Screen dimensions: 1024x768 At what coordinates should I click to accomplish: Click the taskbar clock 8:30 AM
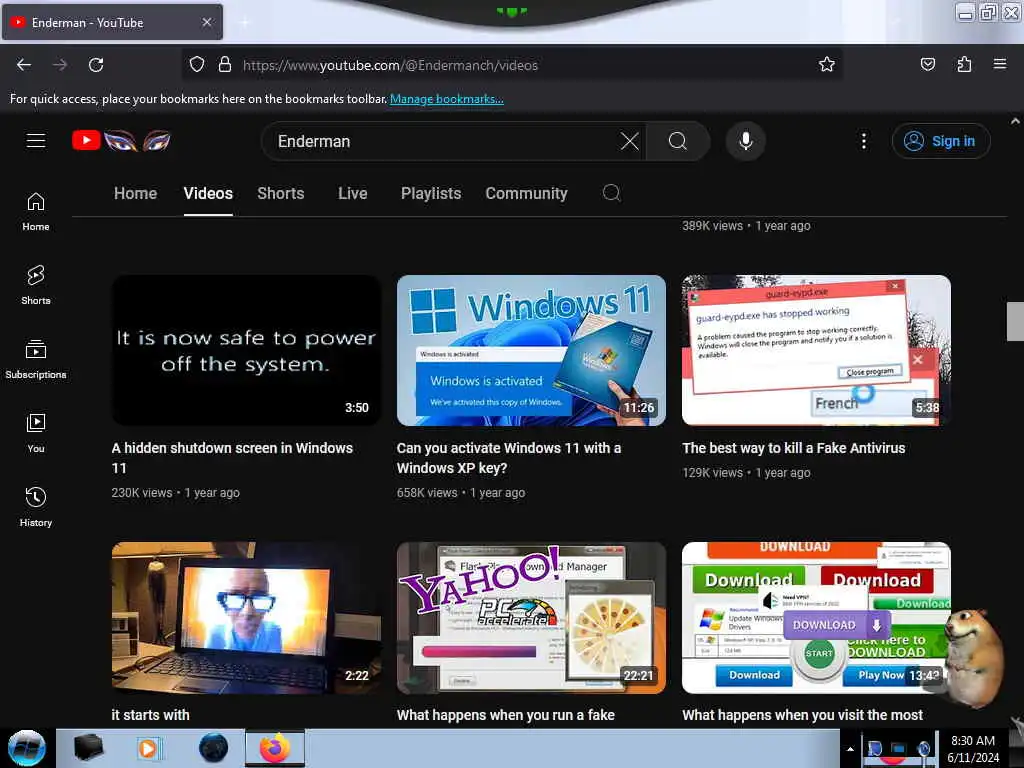pos(972,741)
